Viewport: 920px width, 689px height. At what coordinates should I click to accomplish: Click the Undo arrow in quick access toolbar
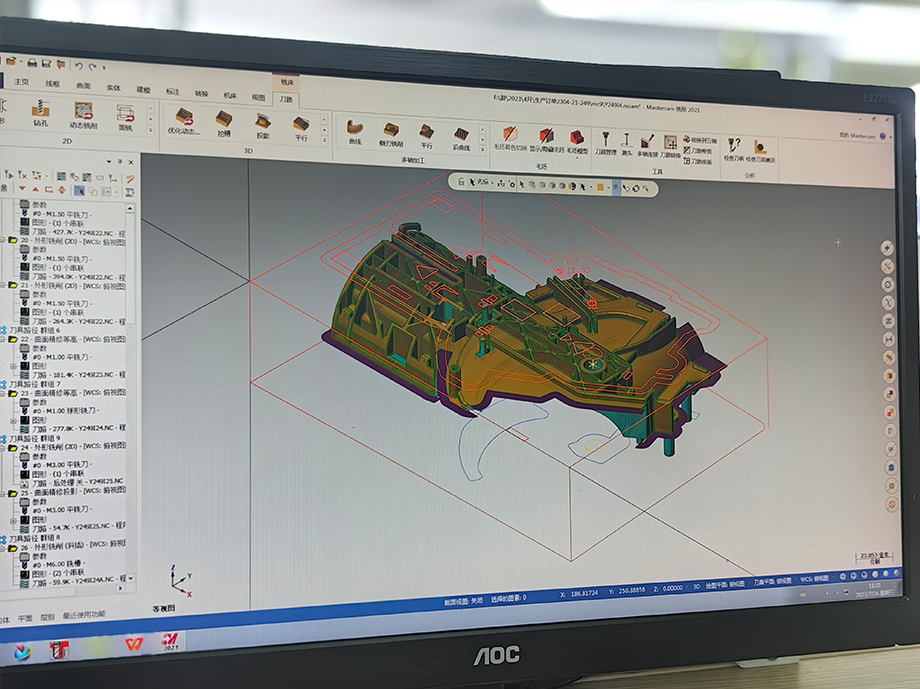[79, 66]
